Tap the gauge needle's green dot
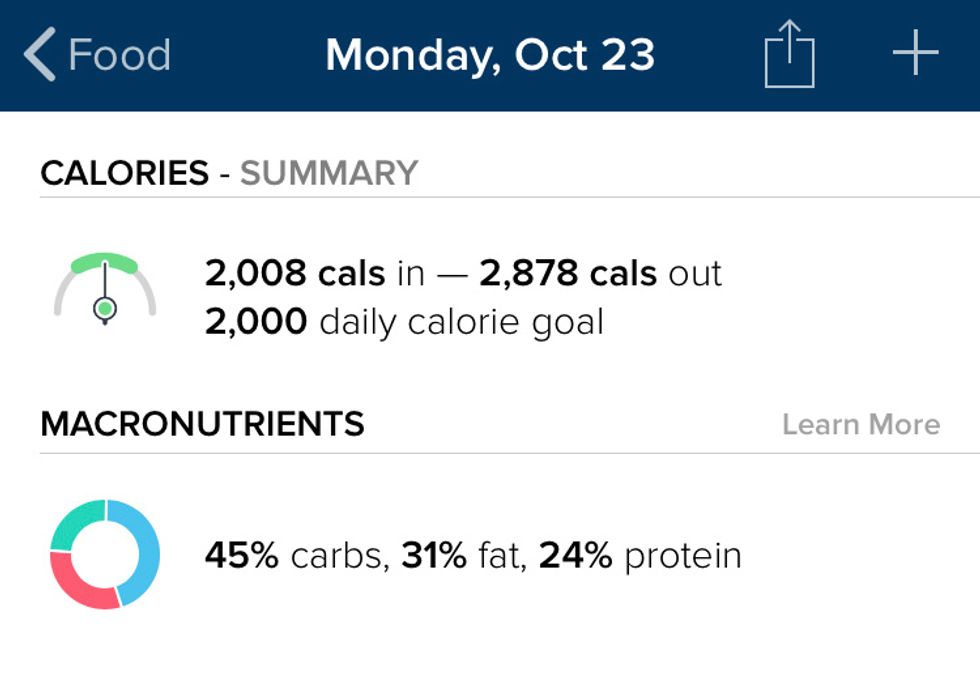 click(x=105, y=309)
